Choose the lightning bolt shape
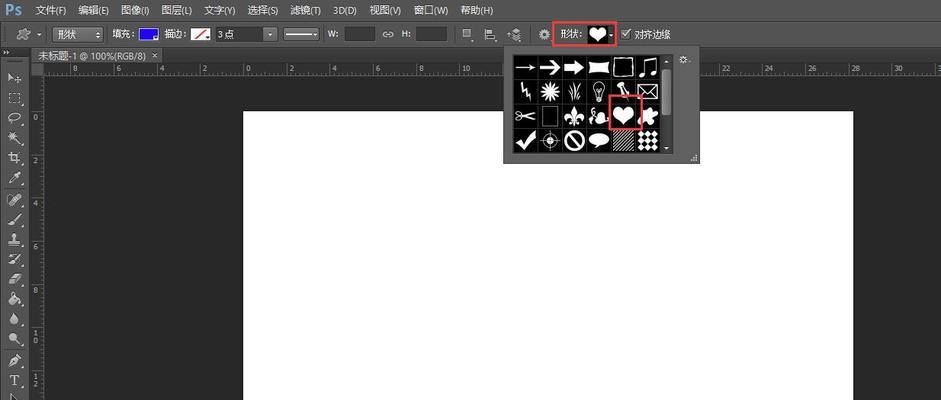Screen dimensions: 941x400 pos(525,92)
